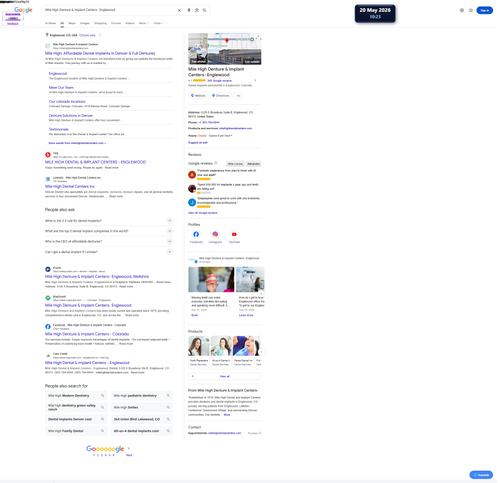Click search icon beside Mile High Smiles
Screen dimensions: 500x483
tap(168, 407)
